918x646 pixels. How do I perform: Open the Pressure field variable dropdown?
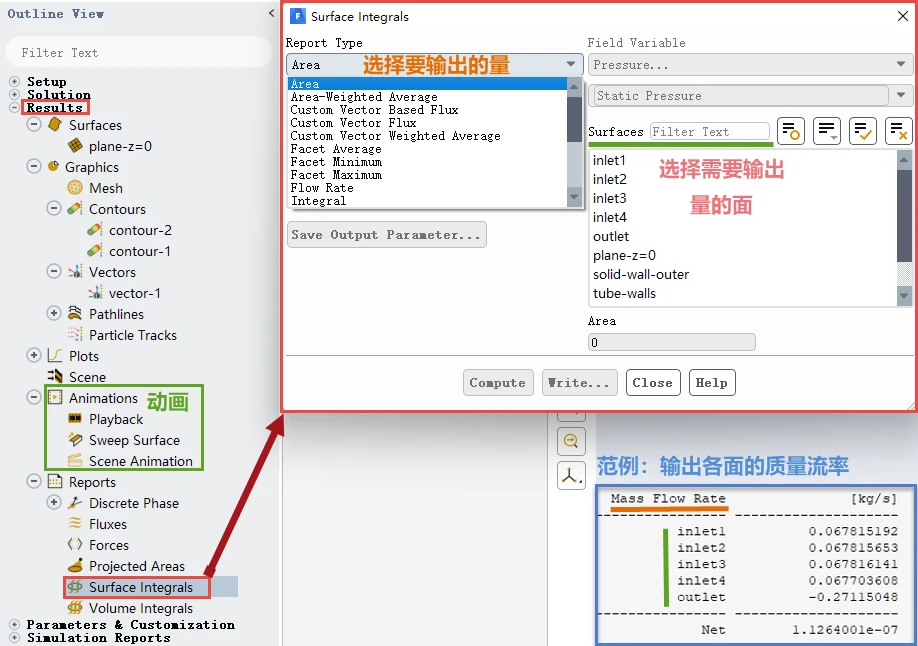[x=901, y=64]
